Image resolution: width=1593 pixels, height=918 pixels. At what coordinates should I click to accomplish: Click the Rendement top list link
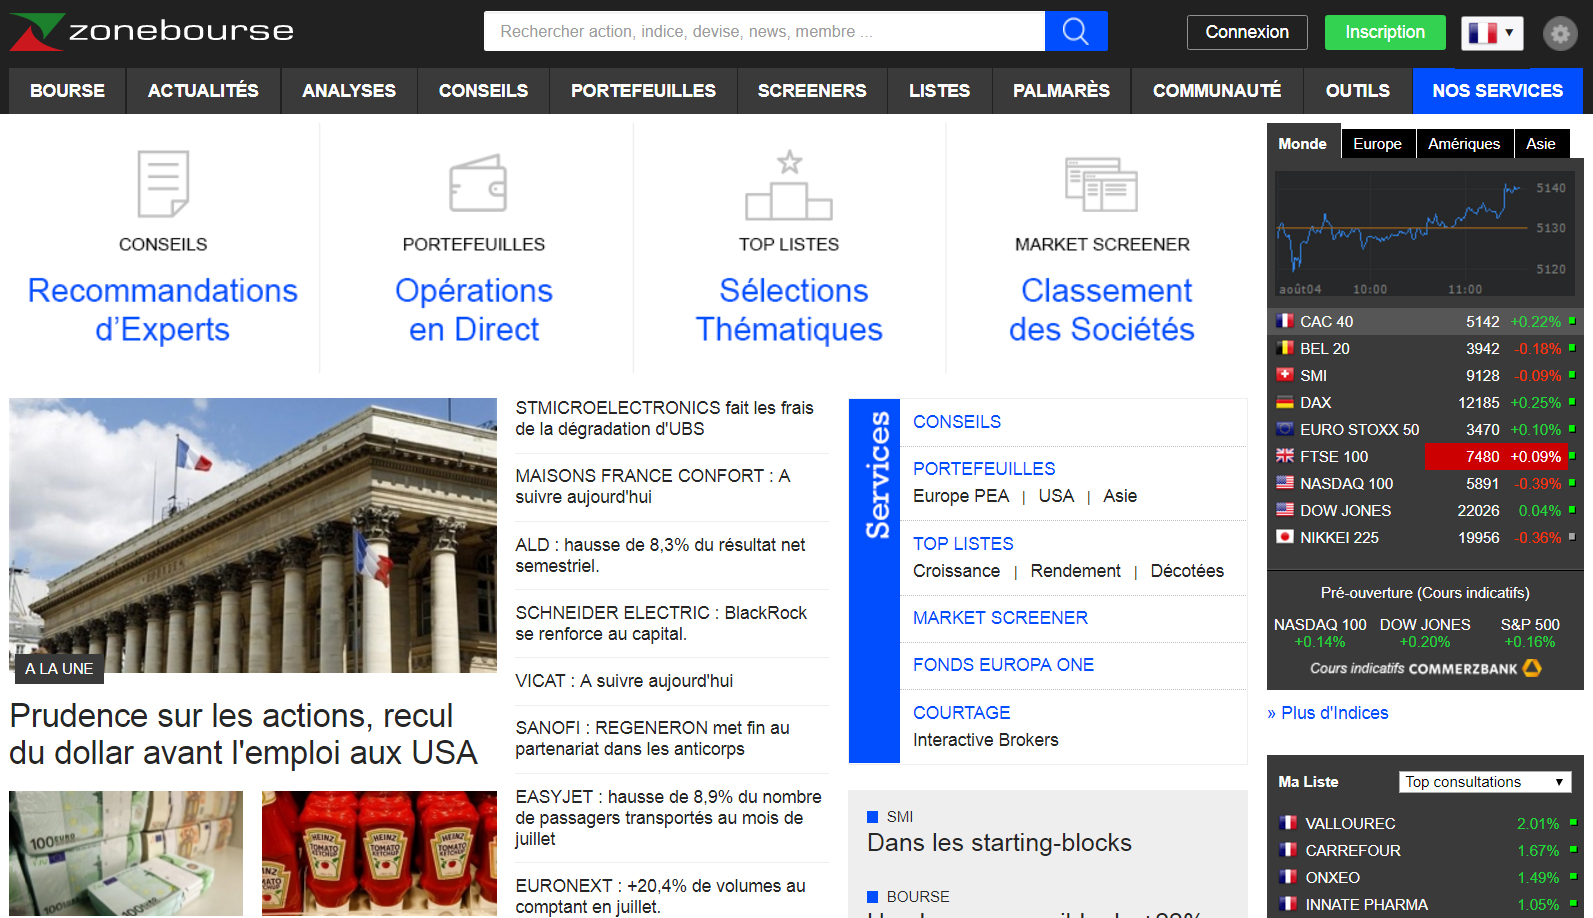coord(1076,571)
